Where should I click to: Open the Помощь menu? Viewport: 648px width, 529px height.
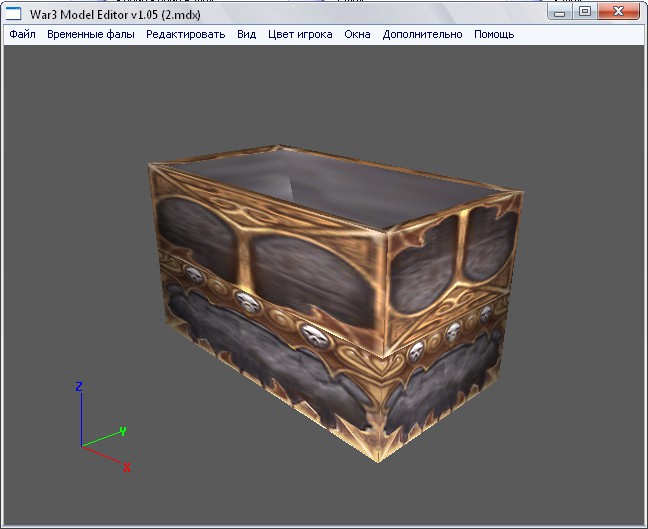(x=494, y=34)
